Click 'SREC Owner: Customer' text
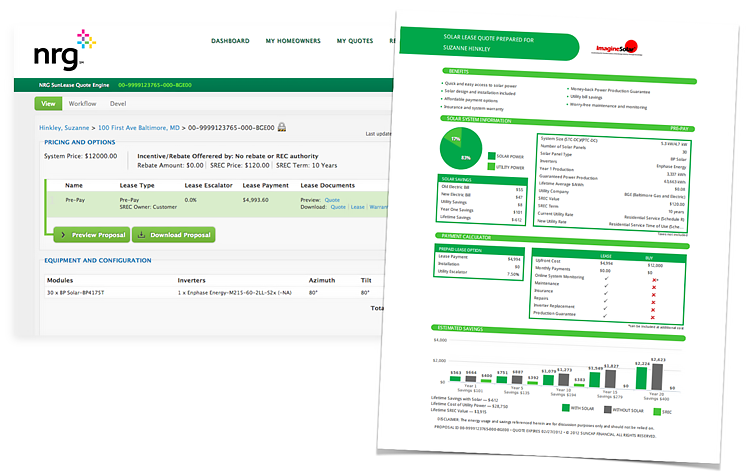 point(148,207)
